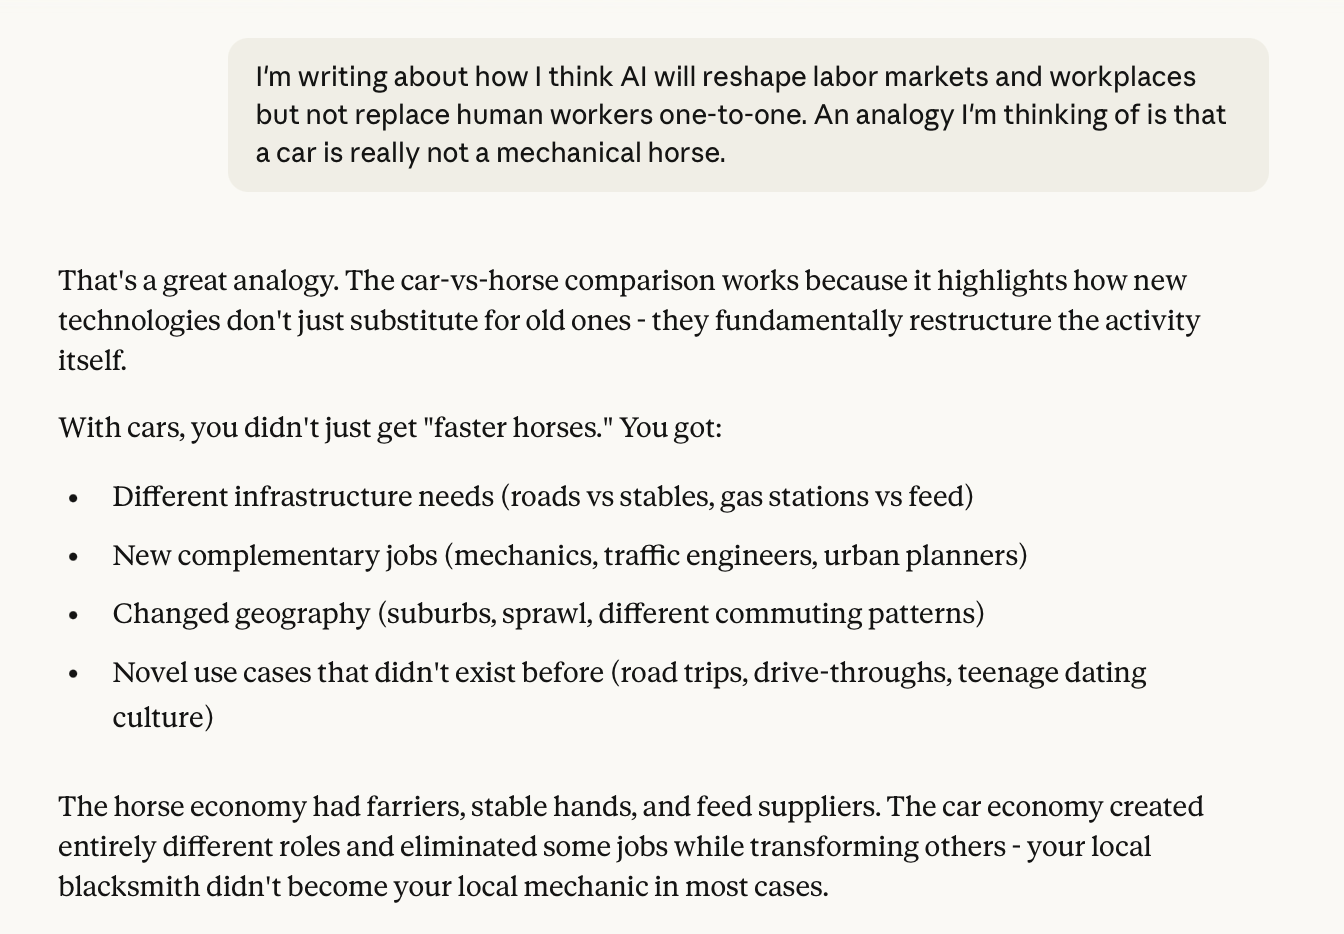1344x934 pixels.
Task: Click the bullet dot before "New complementary jobs"
Action: 73,557
